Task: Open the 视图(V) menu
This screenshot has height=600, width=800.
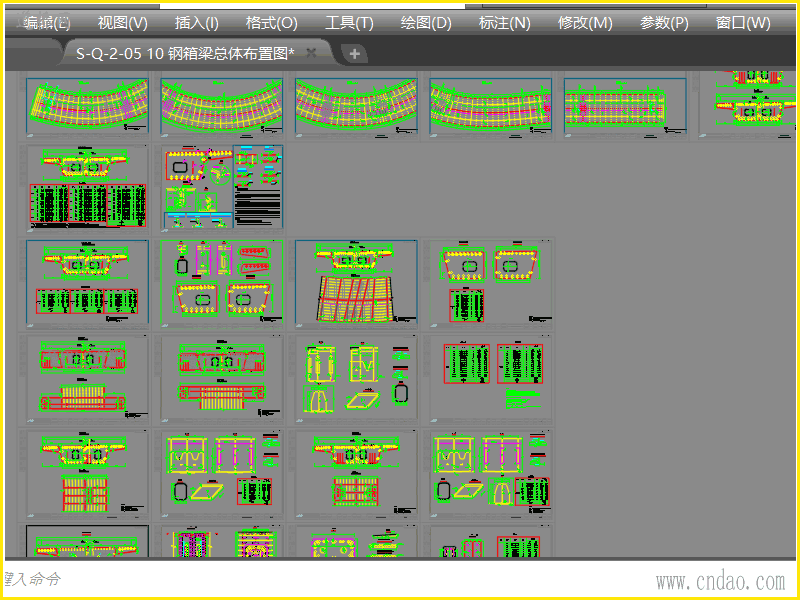Action: click(x=122, y=23)
